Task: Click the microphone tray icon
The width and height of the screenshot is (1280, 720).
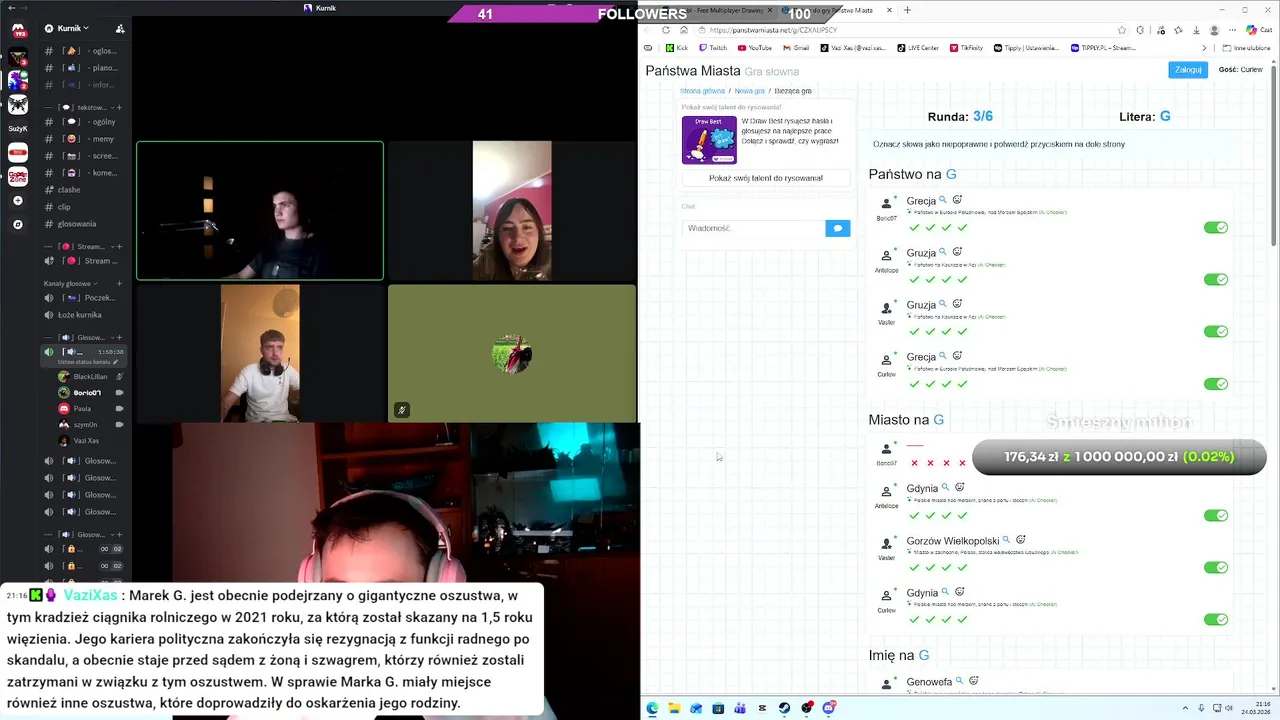Action: coord(1201,708)
